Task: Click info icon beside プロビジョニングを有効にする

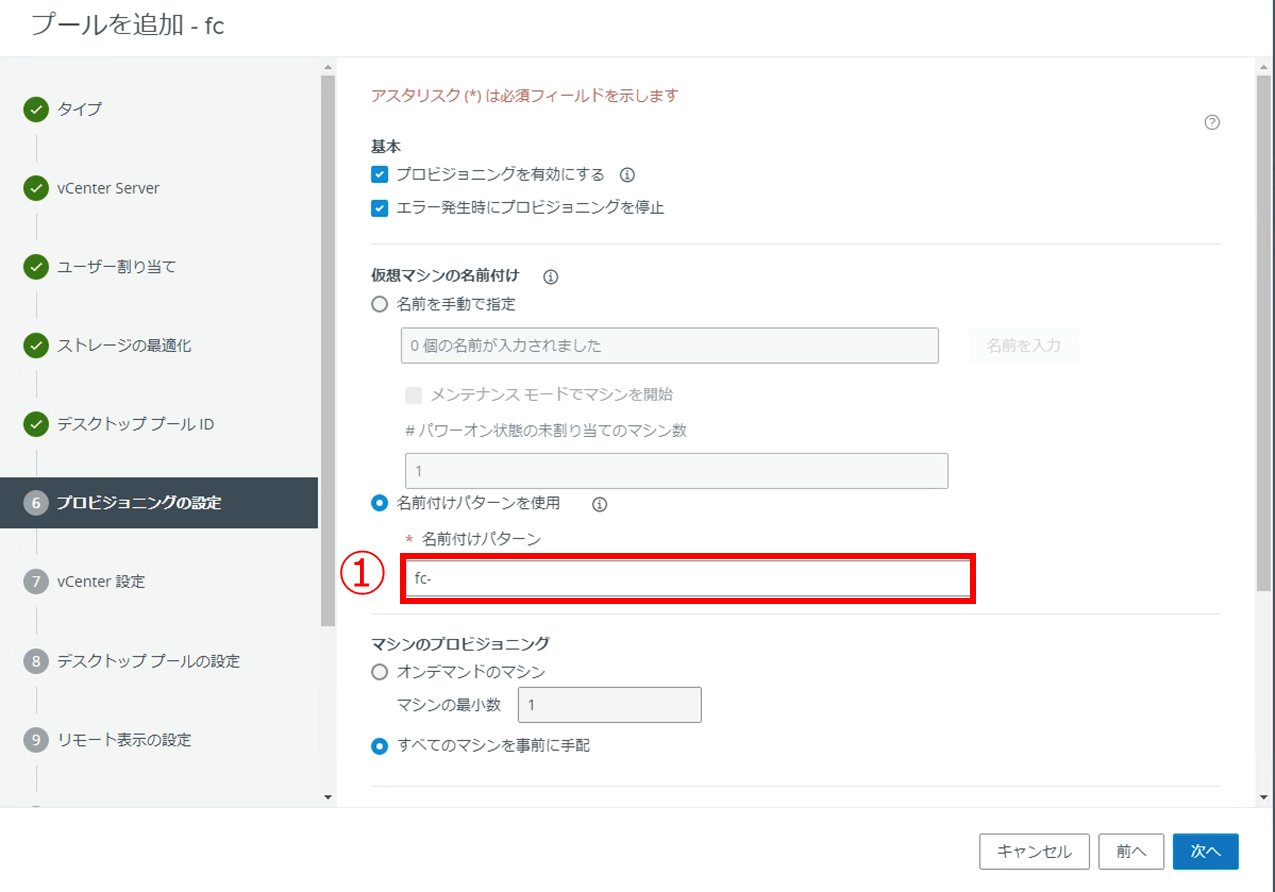Action: coord(627,175)
